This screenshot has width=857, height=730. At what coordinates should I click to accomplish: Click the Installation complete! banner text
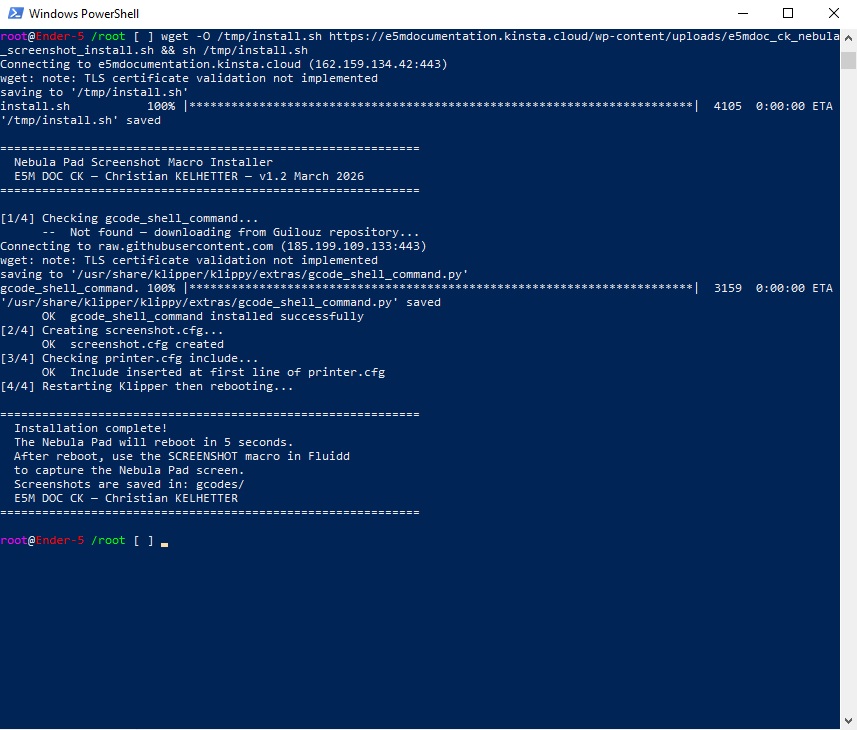90,427
